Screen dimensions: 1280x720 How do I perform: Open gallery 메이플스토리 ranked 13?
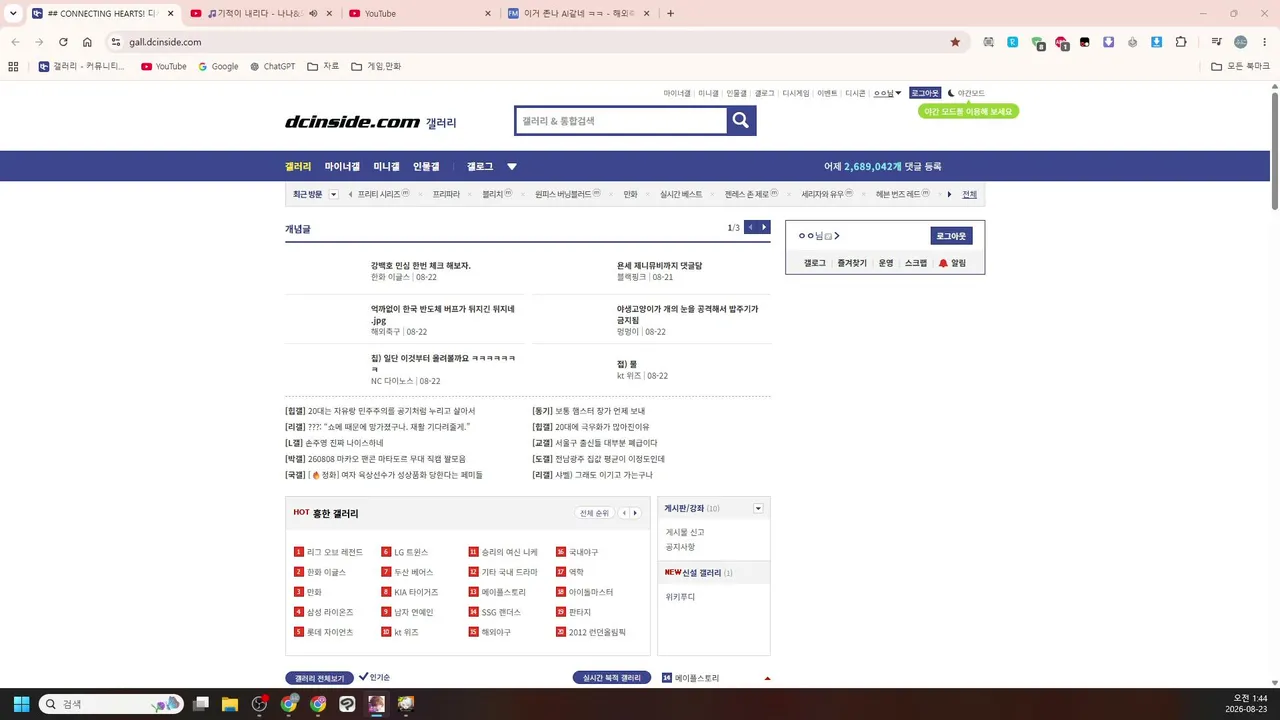[x=503, y=592]
